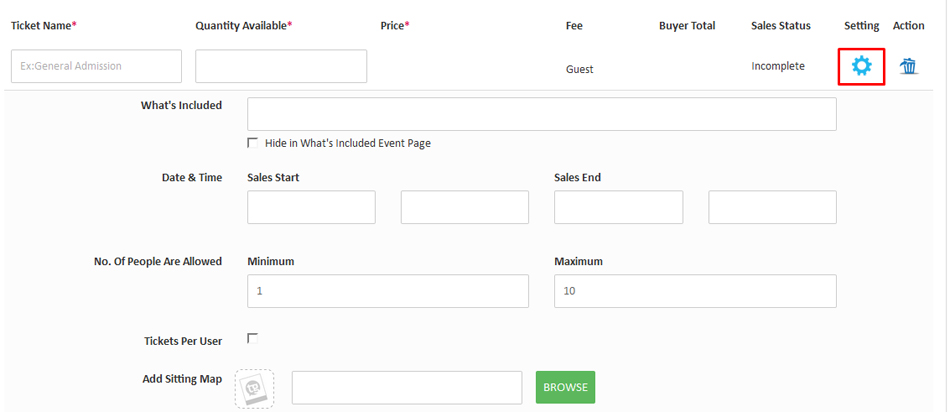
Task: Click the Buyer Total column header
Action: tap(687, 26)
